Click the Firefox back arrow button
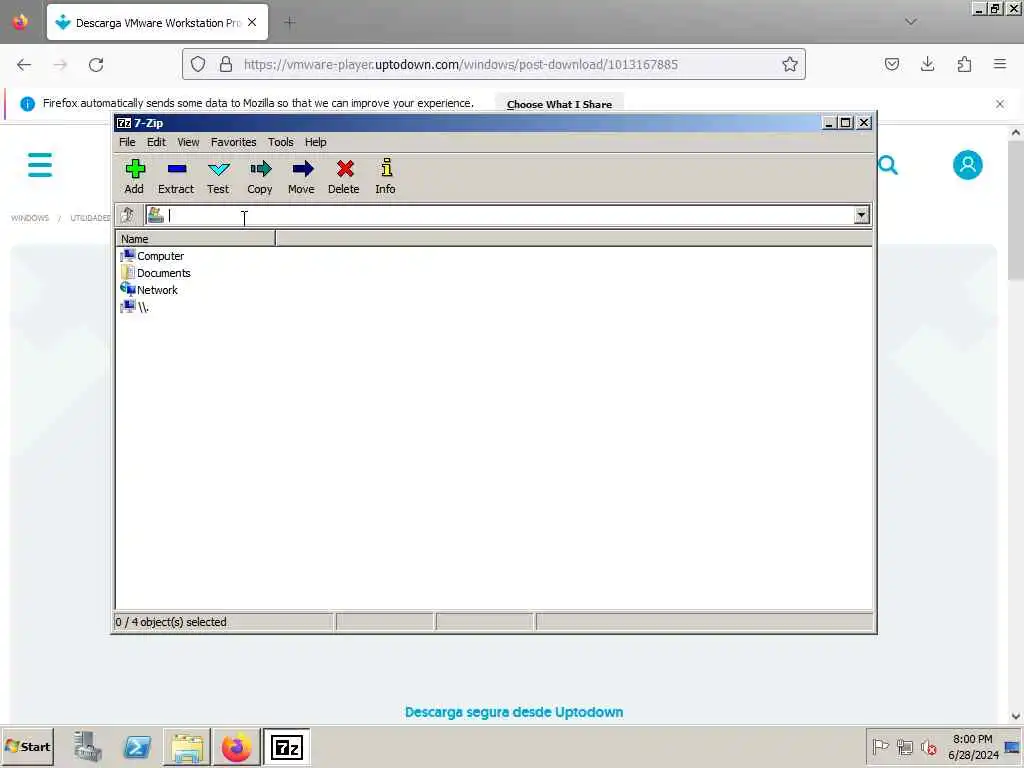Viewport: 1024px width, 768px height. (24, 65)
